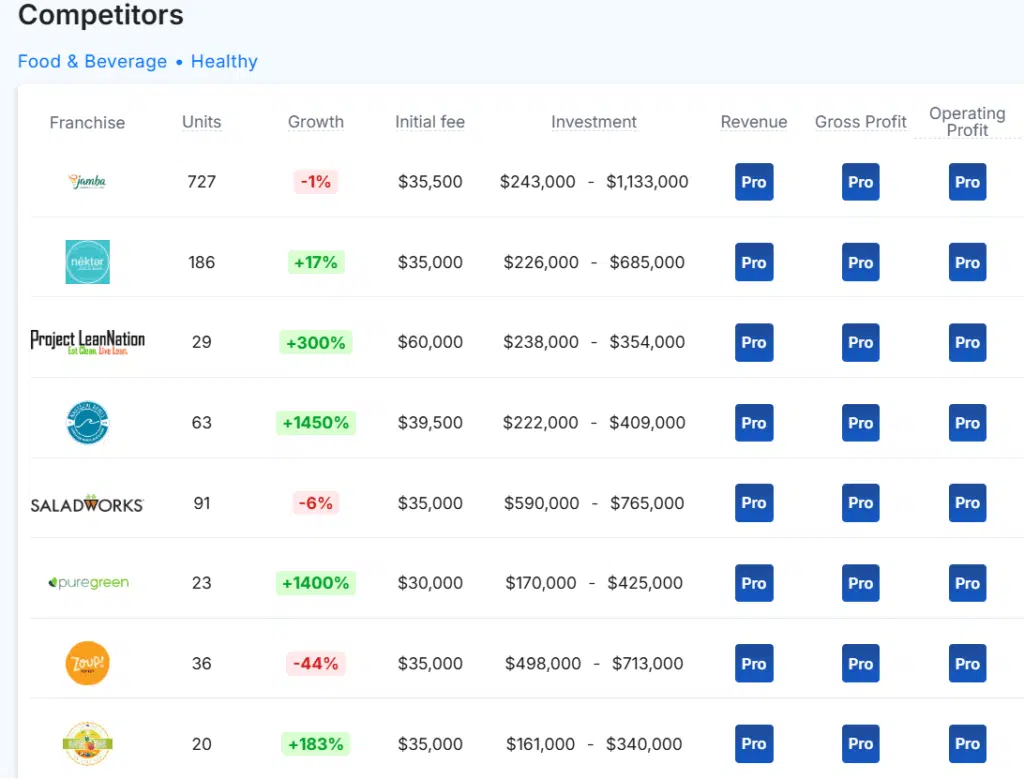
Task: Click Revenue Pro button in the 20-units row
Action: click(x=754, y=744)
